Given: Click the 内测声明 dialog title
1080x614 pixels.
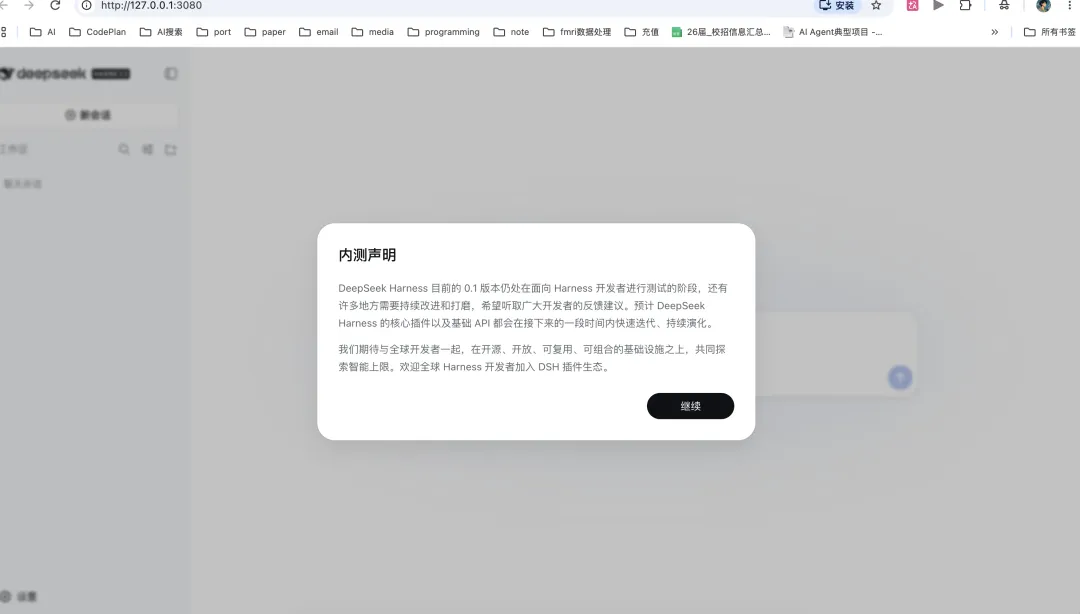Looking at the screenshot, I should (x=367, y=255).
